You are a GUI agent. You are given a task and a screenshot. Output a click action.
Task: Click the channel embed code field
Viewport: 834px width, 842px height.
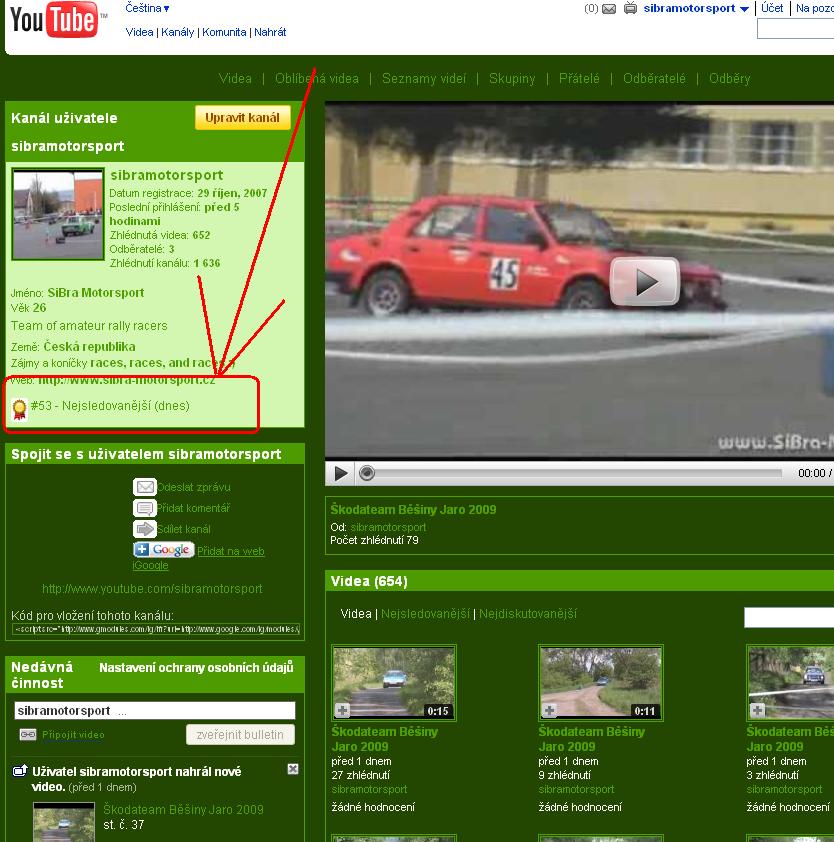point(156,629)
